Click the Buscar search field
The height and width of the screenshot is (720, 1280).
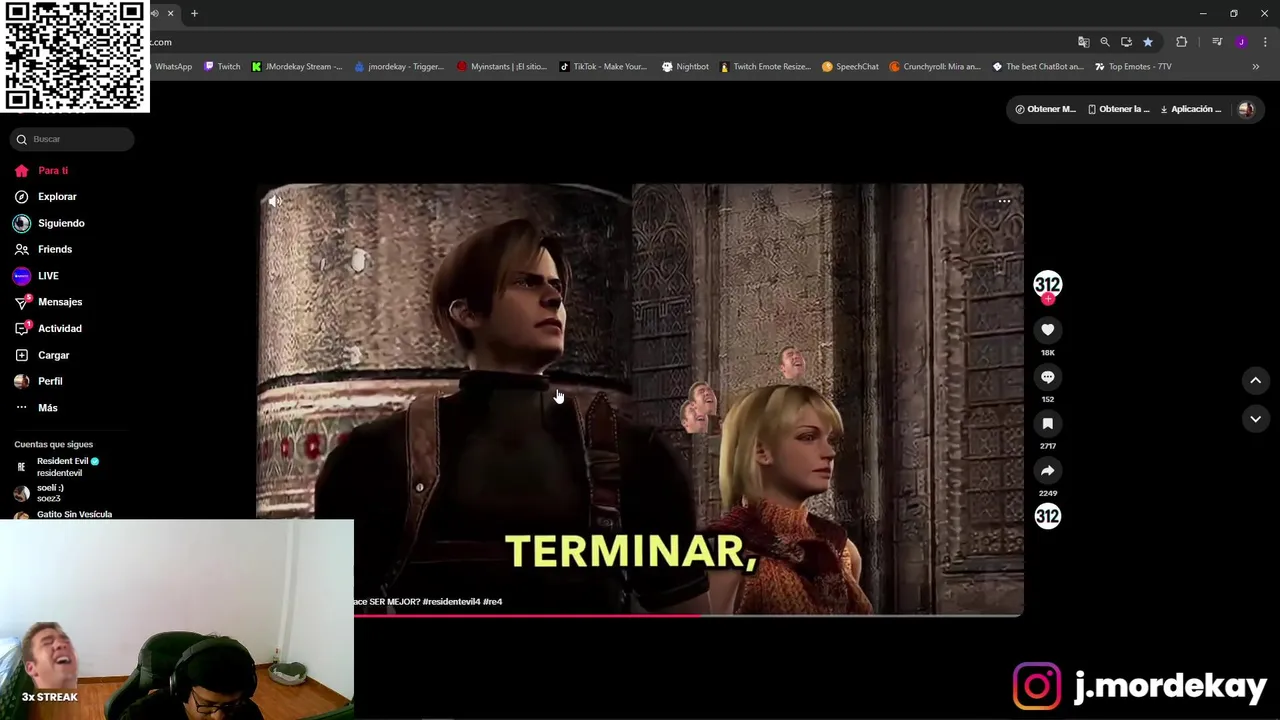tap(72, 139)
